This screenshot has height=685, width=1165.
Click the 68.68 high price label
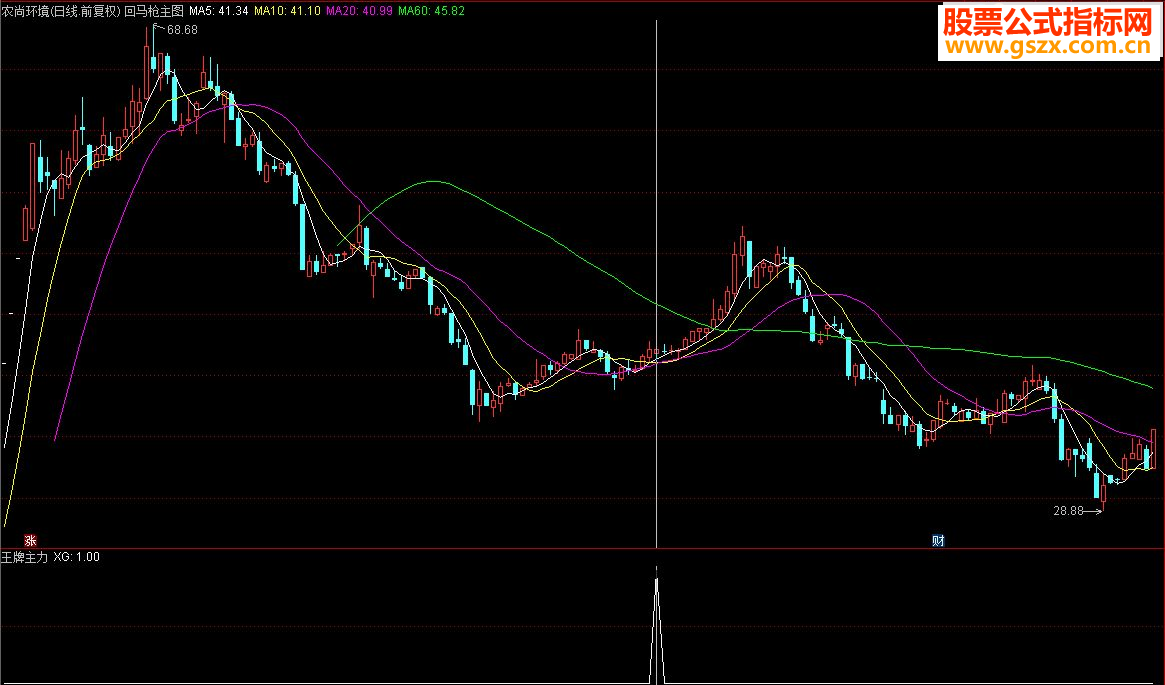182,30
